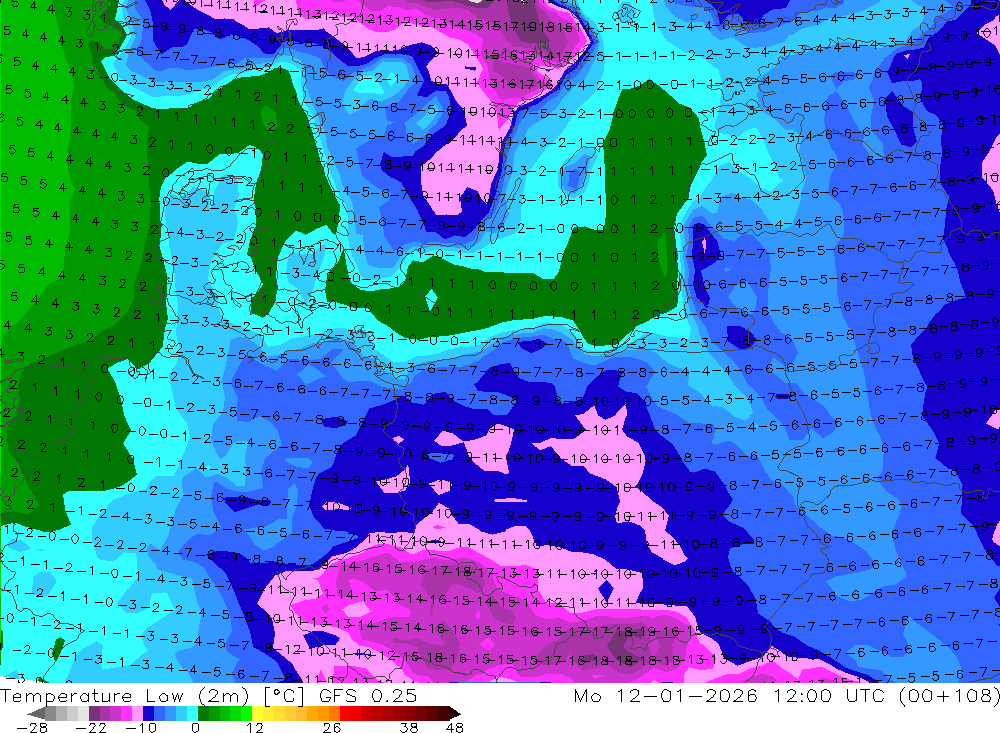
Task: Click the '-28' legend value
Action: (x=32, y=727)
